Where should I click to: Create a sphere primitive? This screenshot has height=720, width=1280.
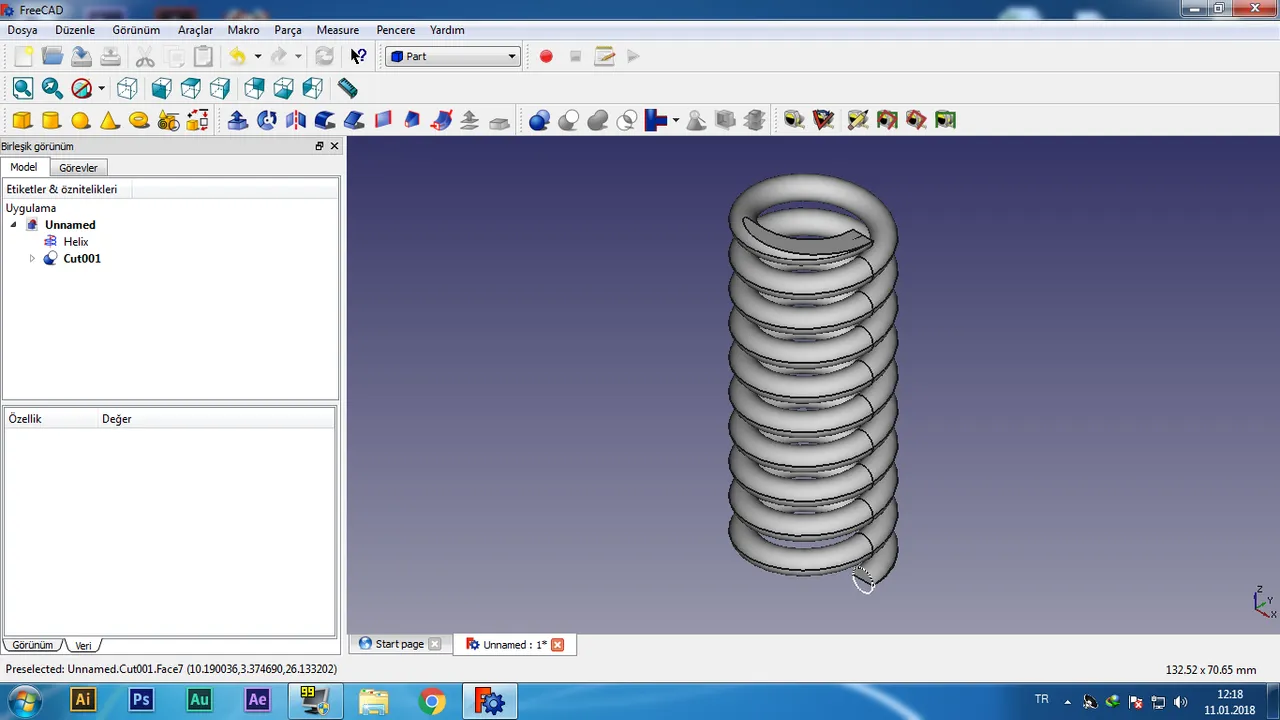[81, 121]
